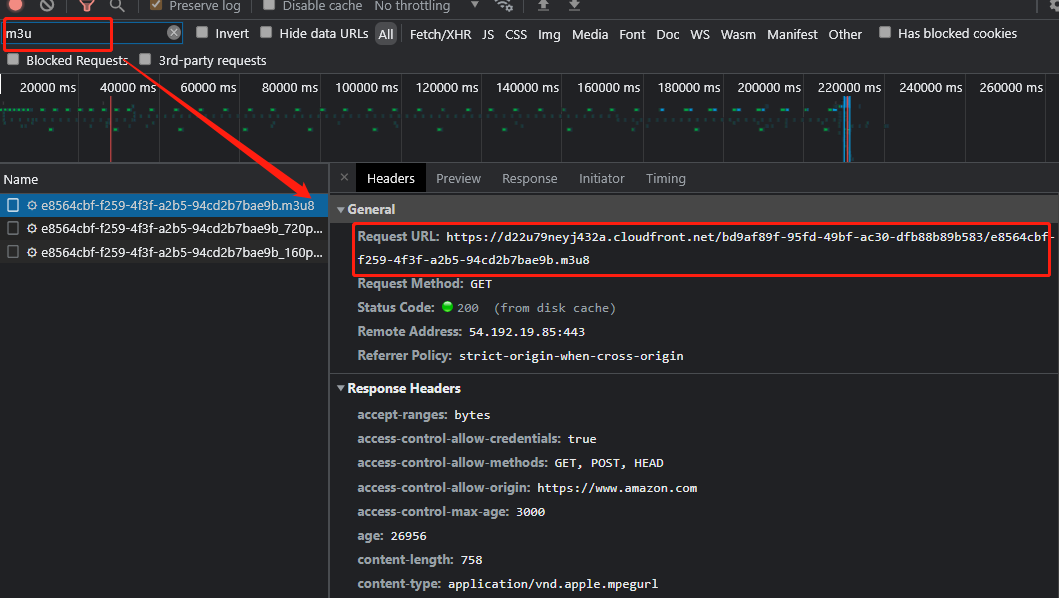The height and width of the screenshot is (598, 1059).
Task: Click content-type application/vnd.apple.mpegurl value
Action: tap(552, 584)
